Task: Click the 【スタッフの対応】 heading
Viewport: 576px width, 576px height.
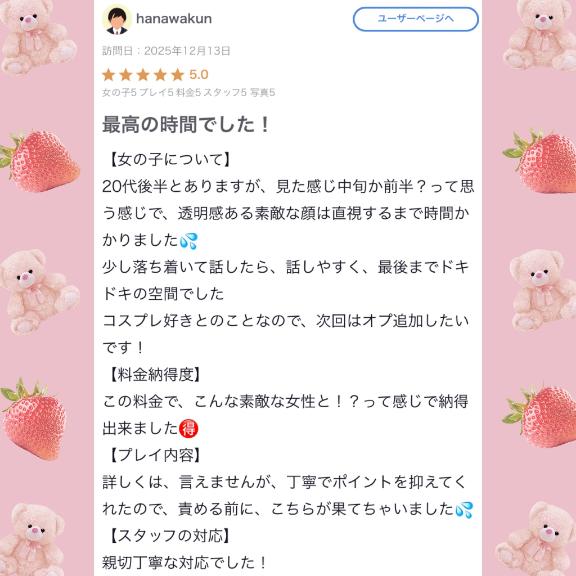Action: [169, 536]
